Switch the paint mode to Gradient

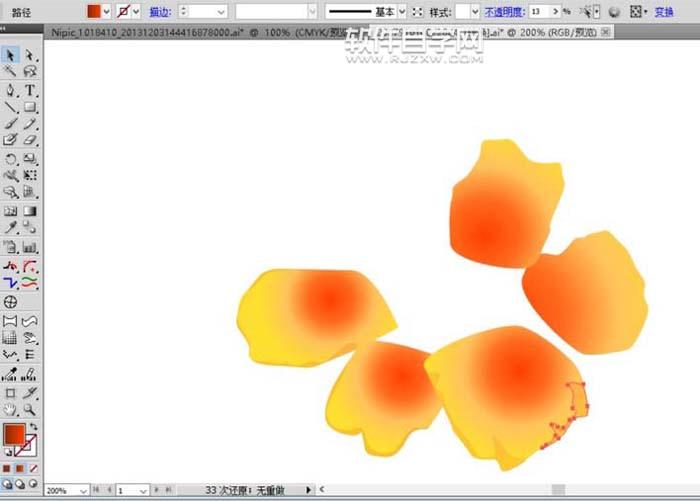click(20, 467)
